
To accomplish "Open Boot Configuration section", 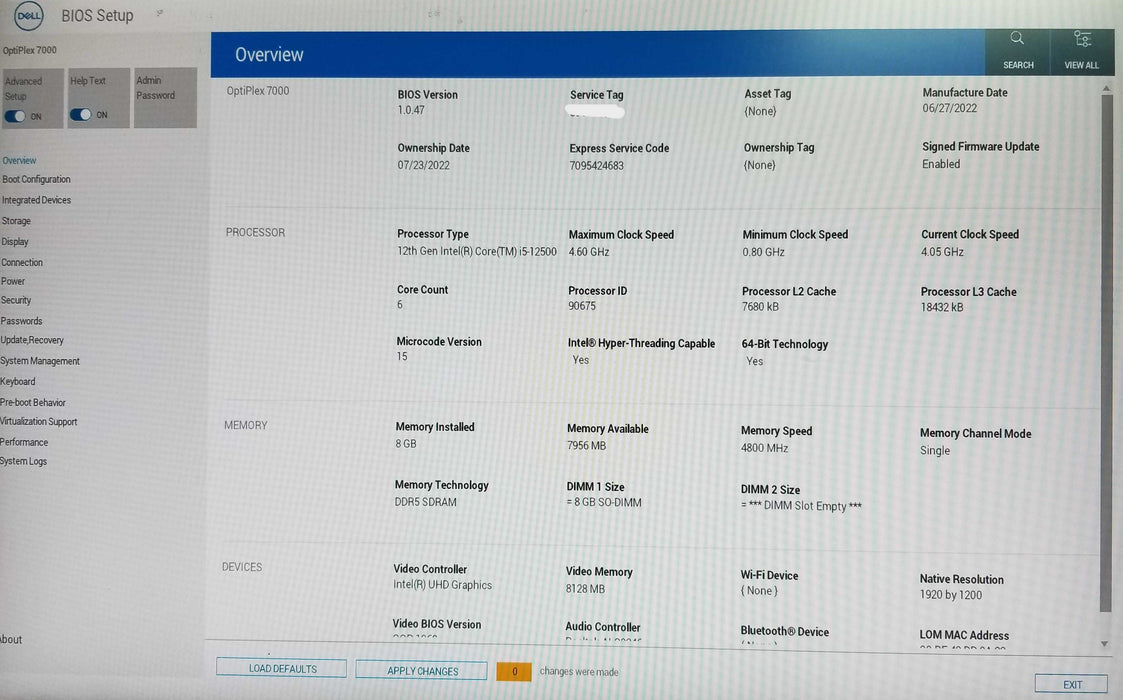I will click(37, 179).
